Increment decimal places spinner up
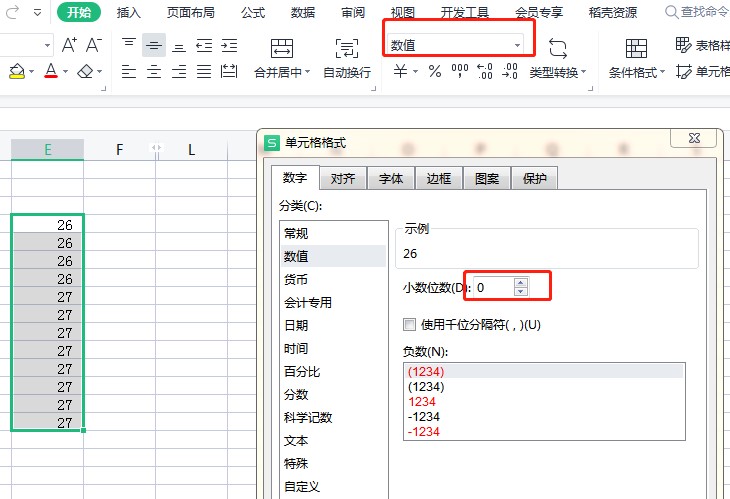 pyautogui.click(x=521, y=282)
